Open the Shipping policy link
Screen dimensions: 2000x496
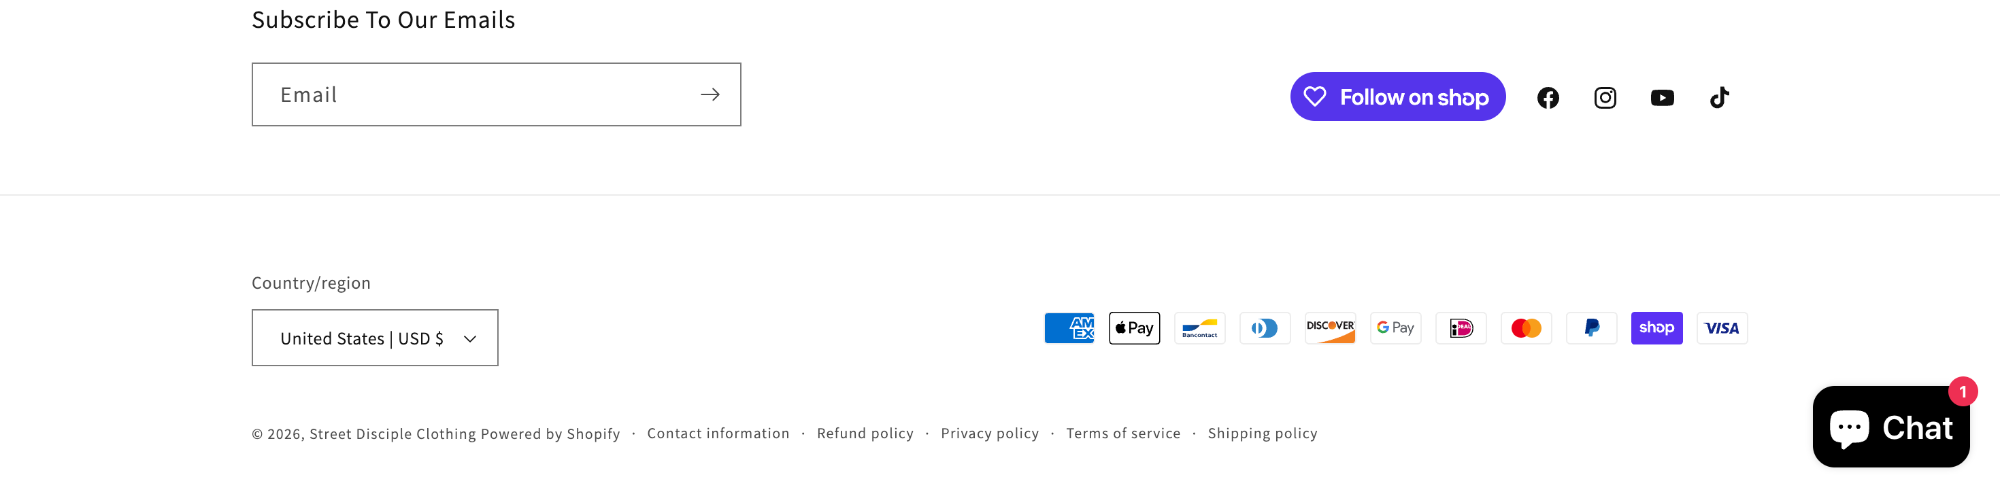(x=1262, y=434)
